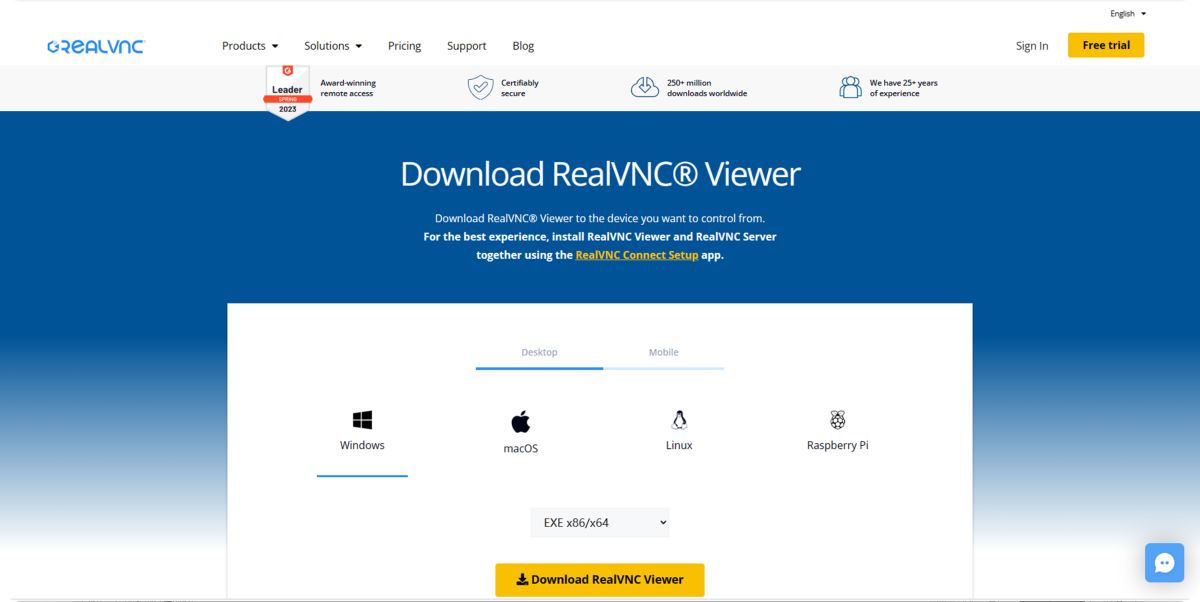Select the macOS Apple icon
The image size is (1200, 602).
pos(520,420)
